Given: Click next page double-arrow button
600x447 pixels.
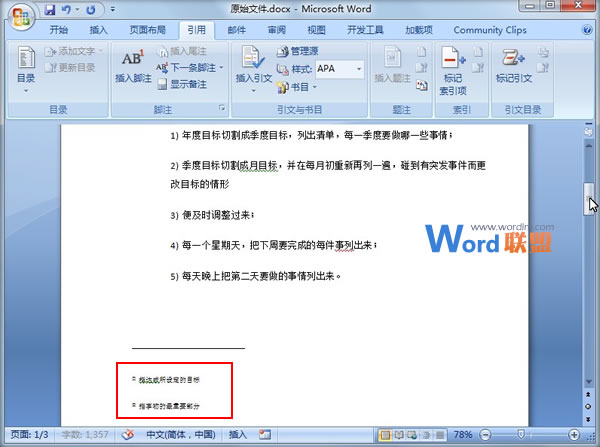Looking at the screenshot, I should click(x=589, y=419).
